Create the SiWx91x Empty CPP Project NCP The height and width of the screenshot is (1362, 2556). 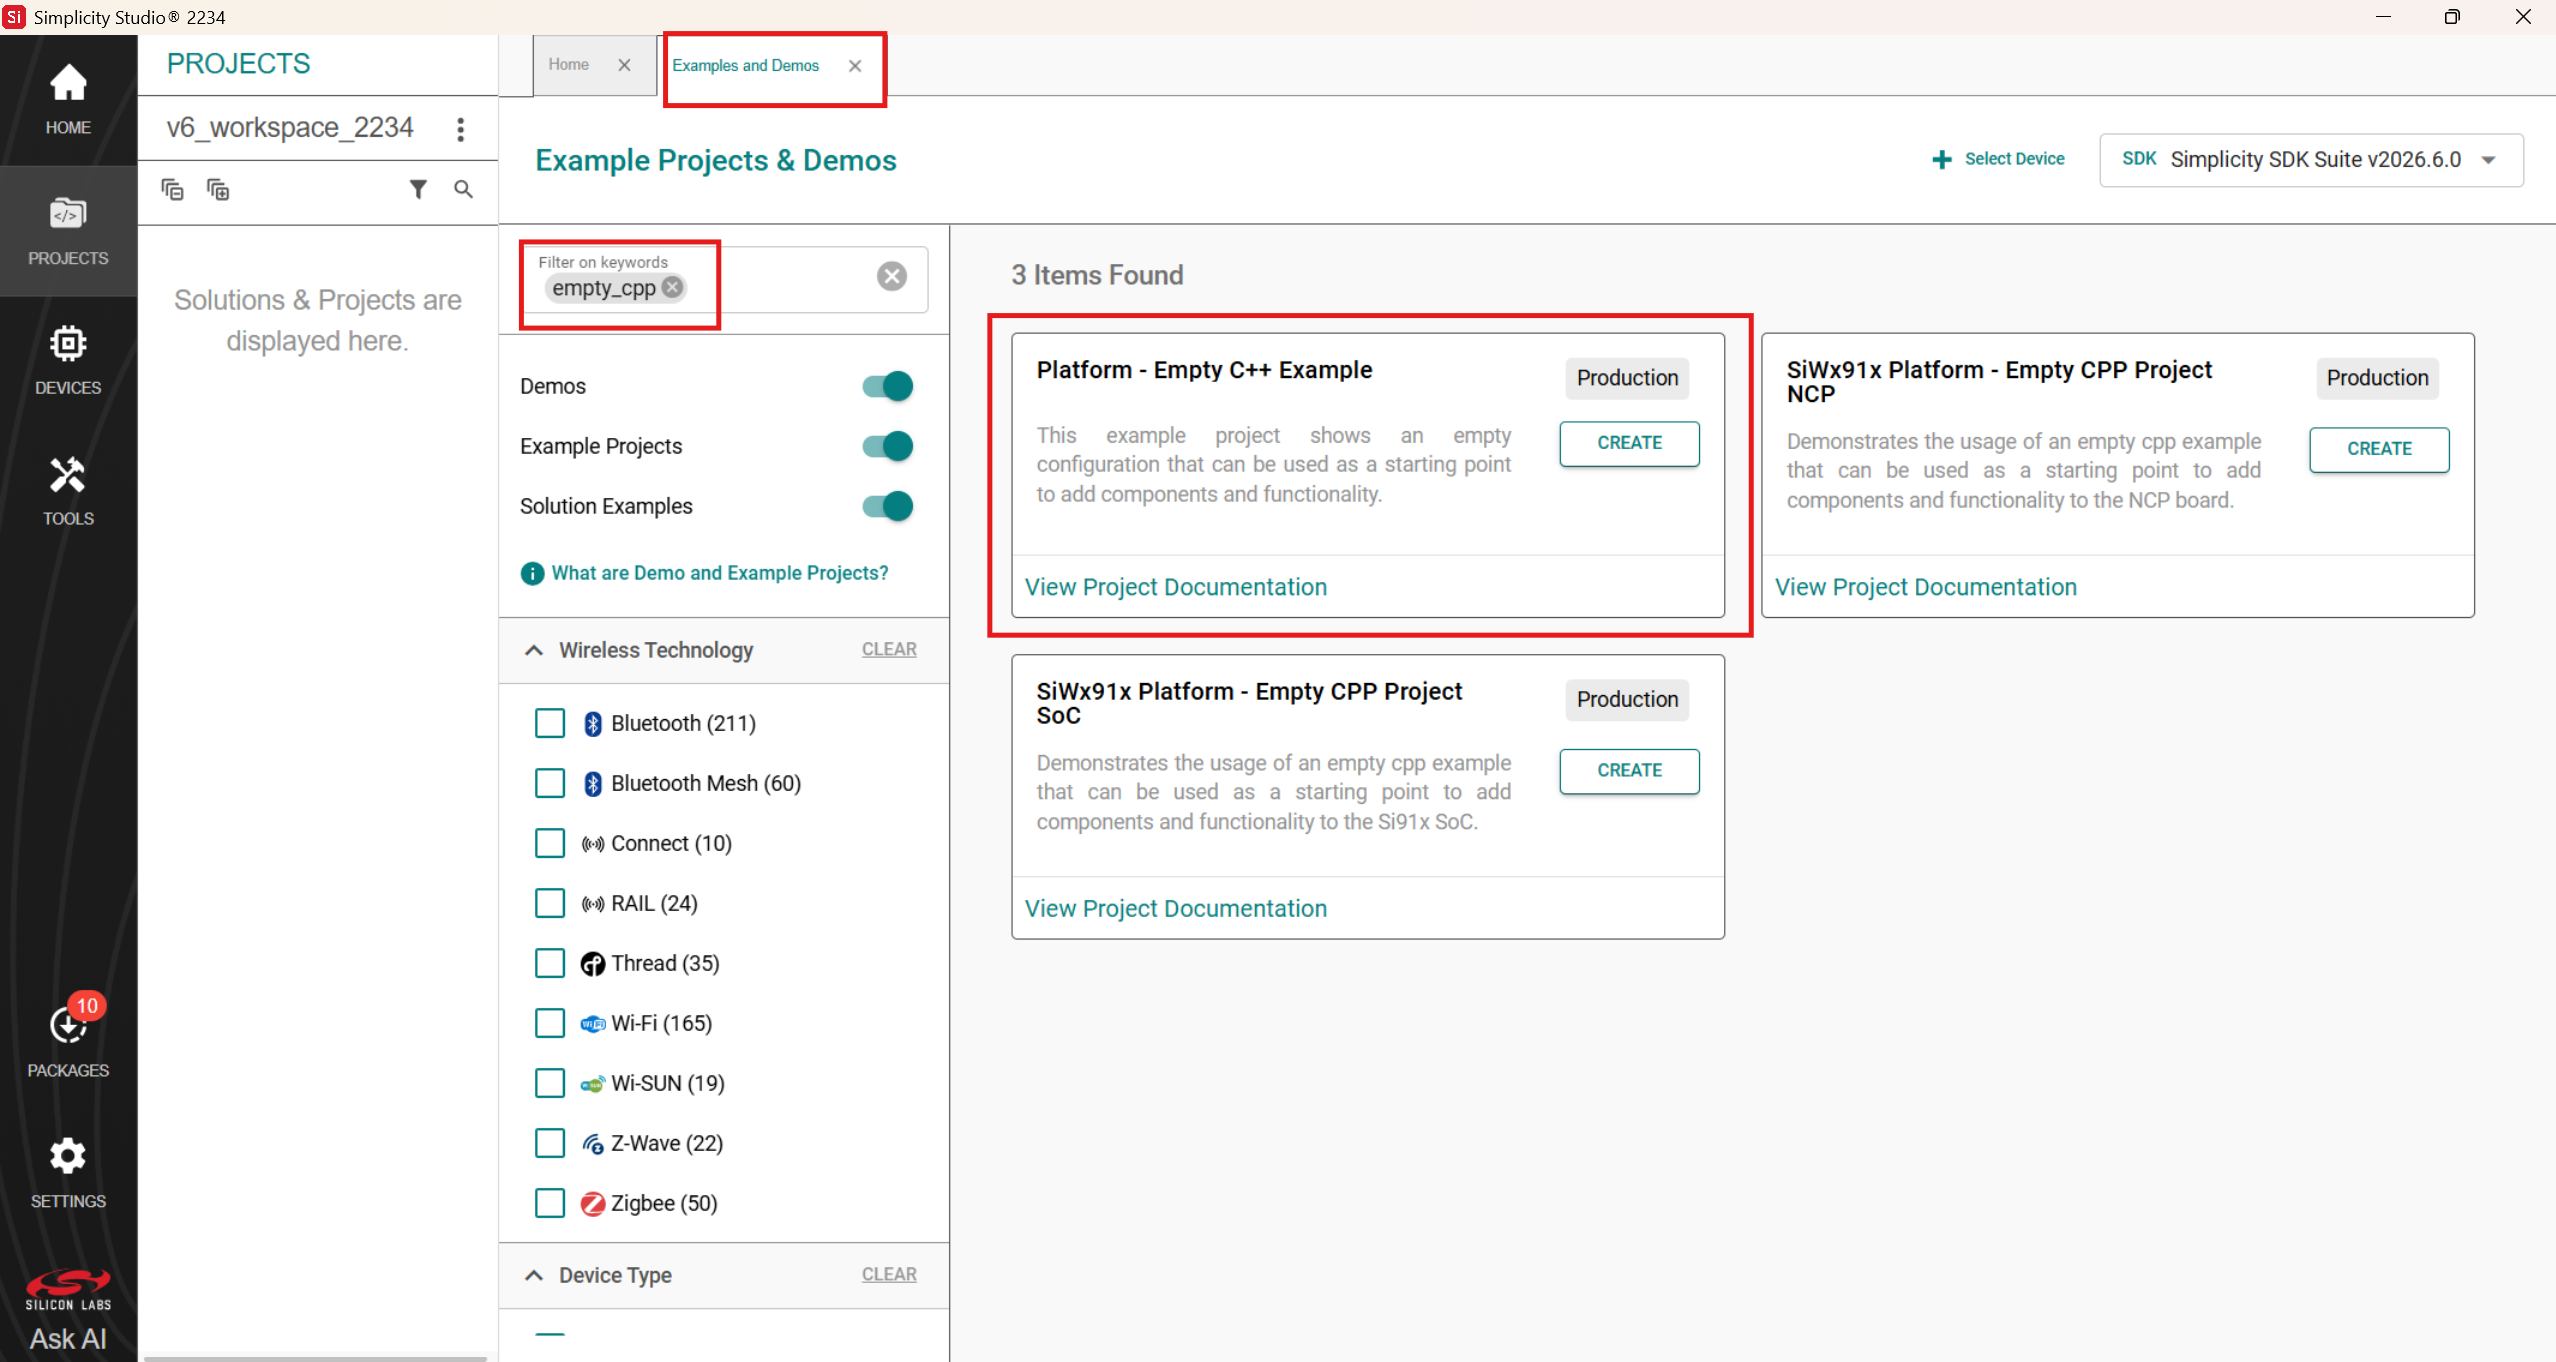pyautogui.click(x=2379, y=449)
